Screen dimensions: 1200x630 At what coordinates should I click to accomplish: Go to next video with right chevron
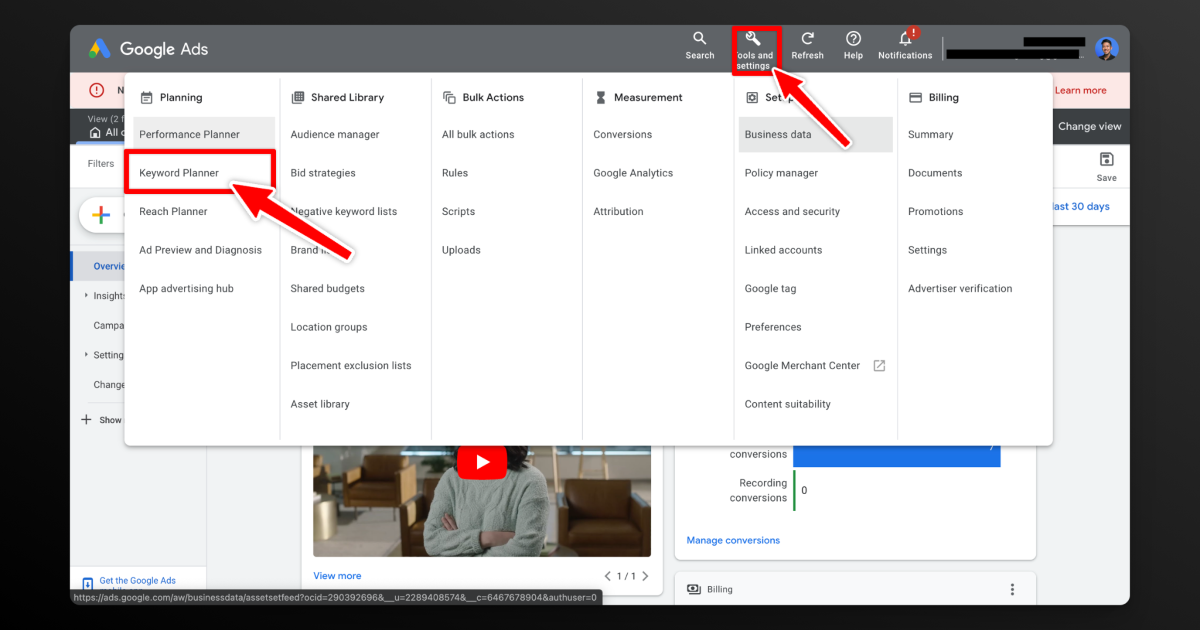point(645,576)
